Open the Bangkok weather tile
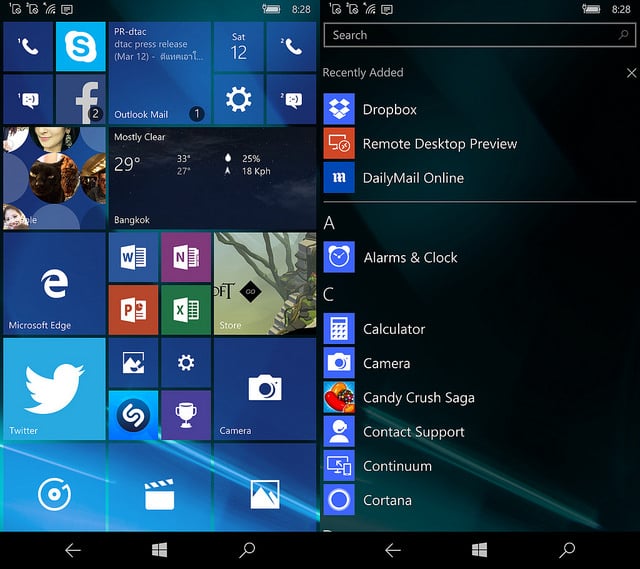The height and width of the screenshot is (569, 640). [x=212, y=178]
